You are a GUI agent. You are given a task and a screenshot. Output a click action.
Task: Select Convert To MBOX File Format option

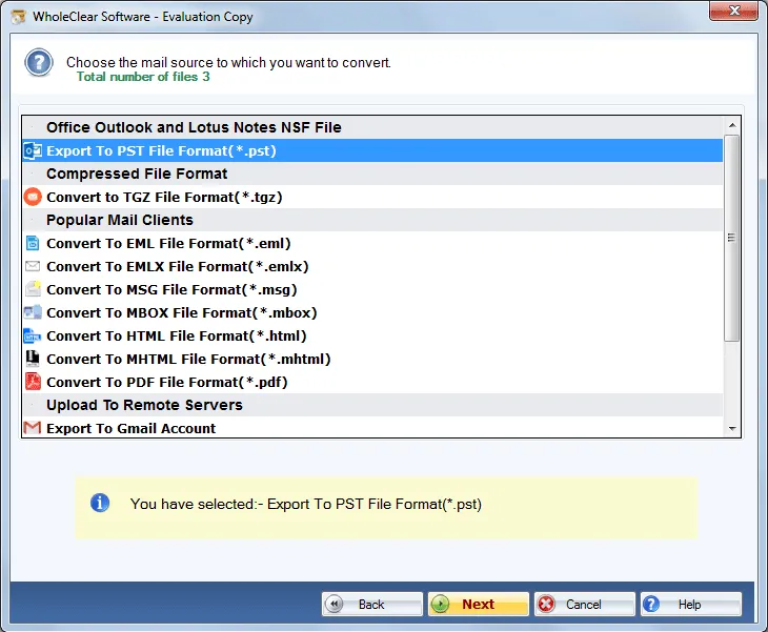coord(181,313)
